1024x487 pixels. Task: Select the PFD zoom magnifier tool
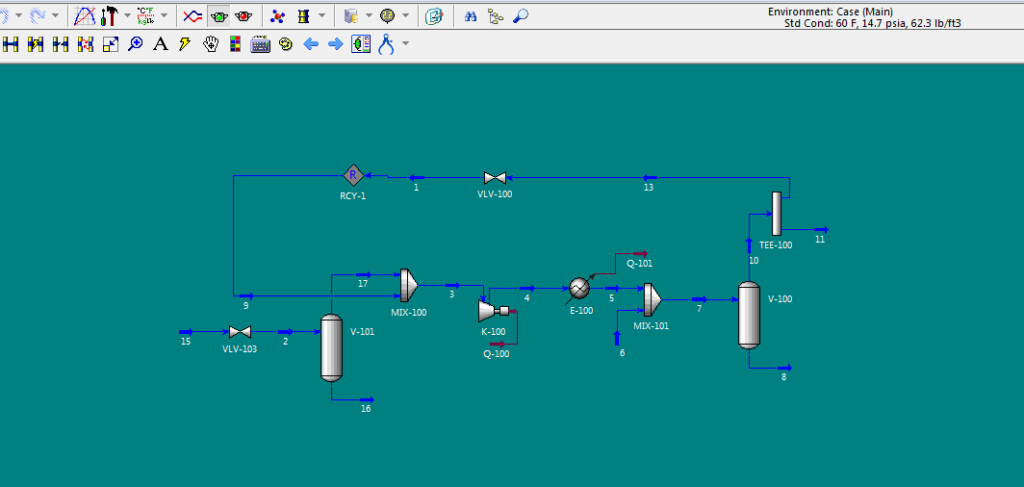coord(135,44)
